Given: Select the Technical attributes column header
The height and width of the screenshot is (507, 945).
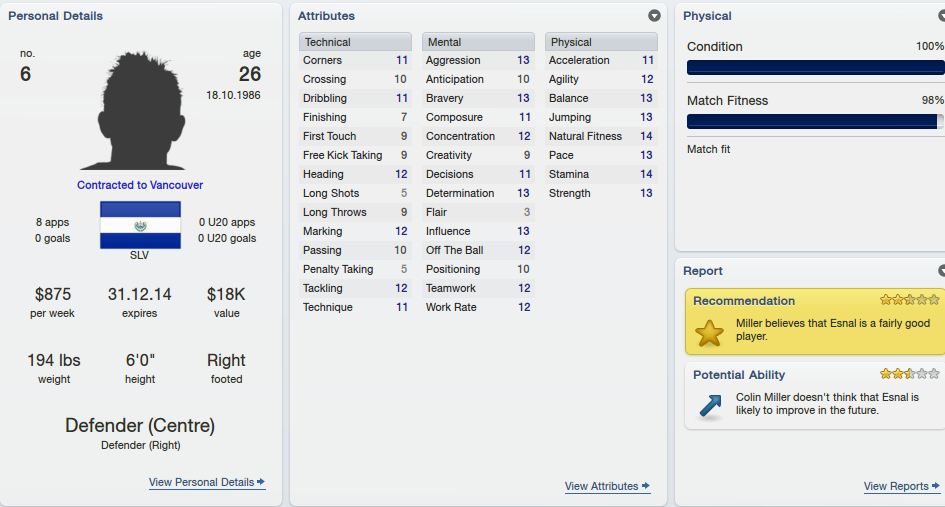Looking at the screenshot, I should [355, 42].
